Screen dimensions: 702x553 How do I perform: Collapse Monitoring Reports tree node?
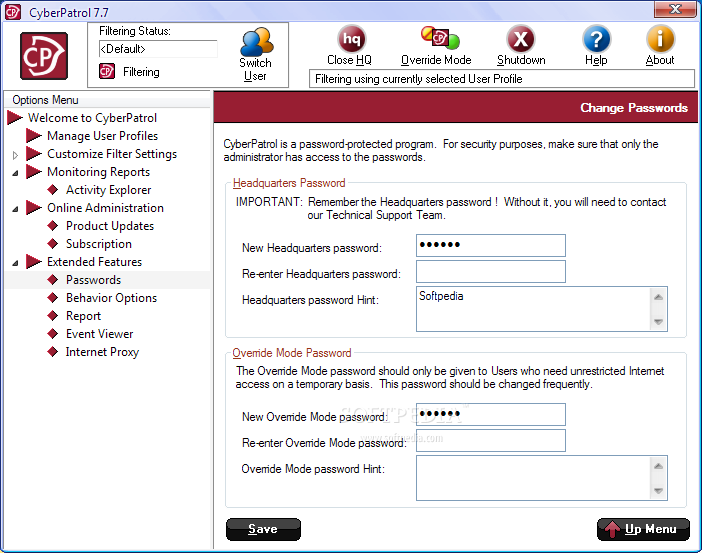point(15,173)
